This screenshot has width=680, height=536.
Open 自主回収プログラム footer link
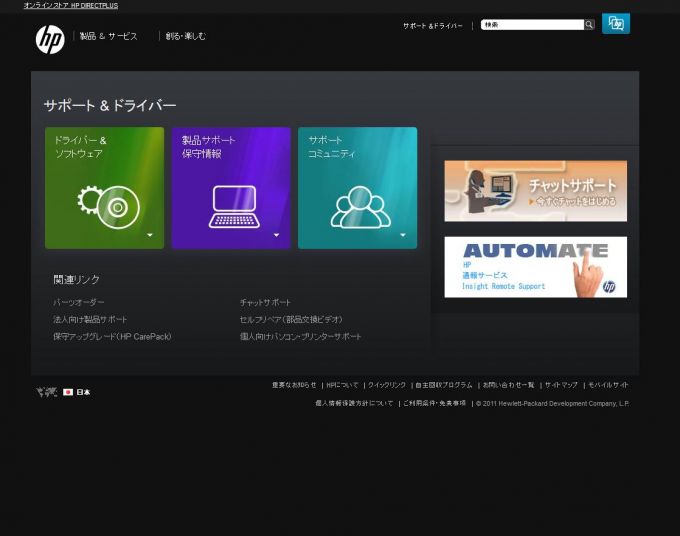click(444, 385)
